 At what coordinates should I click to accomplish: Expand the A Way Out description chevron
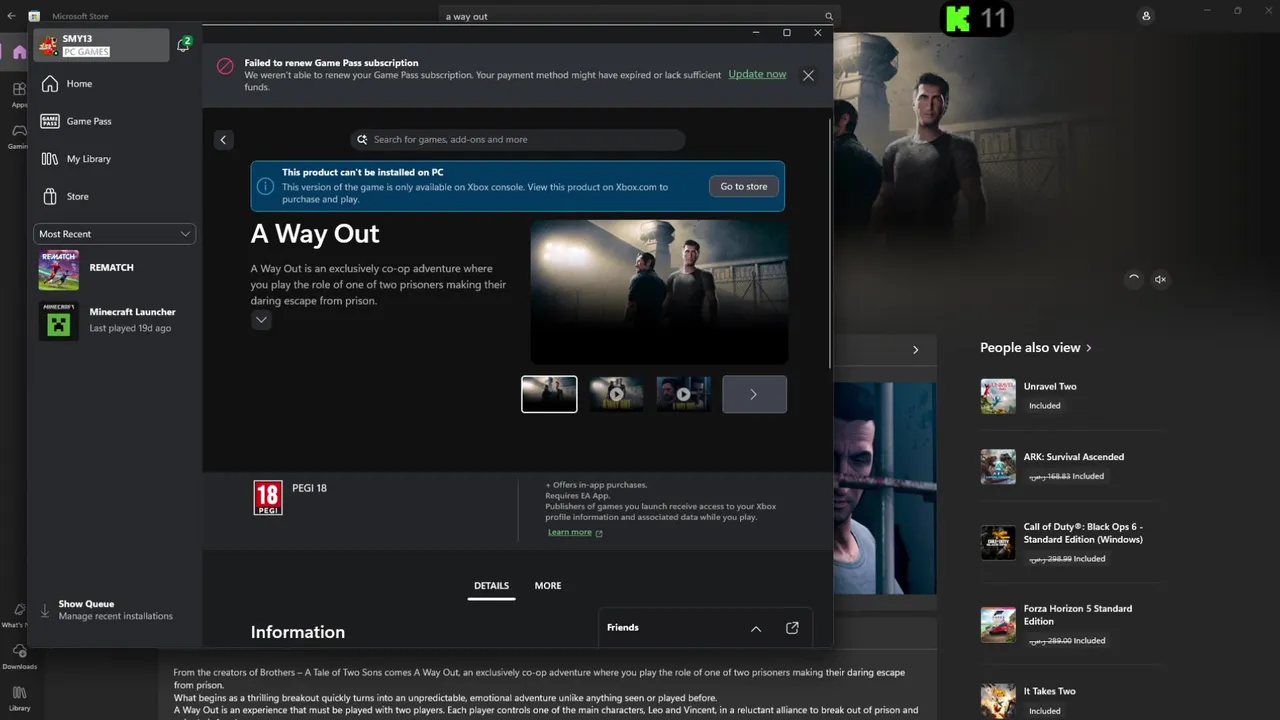[x=261, y=320]
